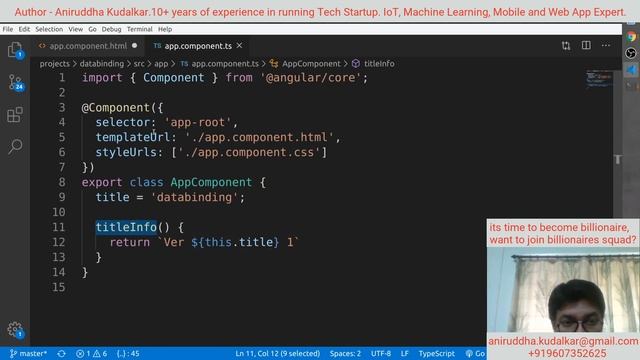Open the Explorer files icon in the activity bar

[15, 50]
